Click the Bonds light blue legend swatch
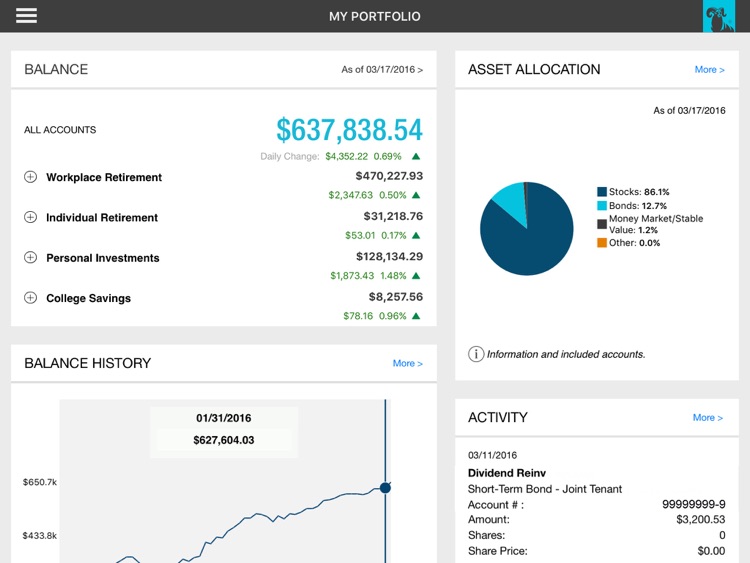 602,206
